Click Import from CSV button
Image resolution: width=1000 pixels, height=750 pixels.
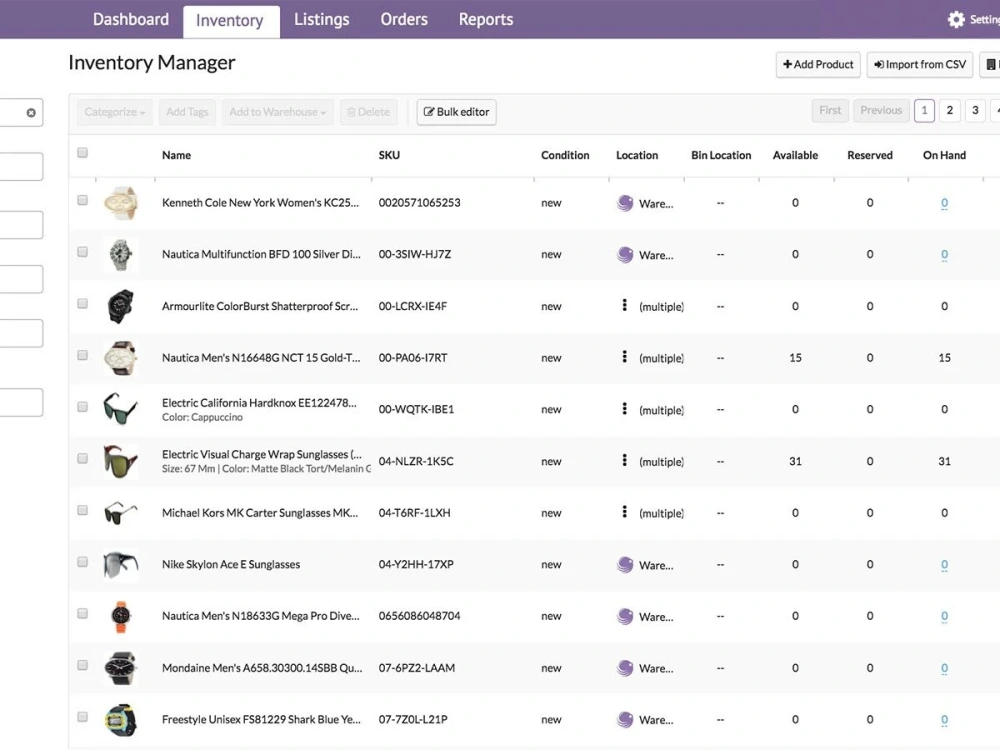point(920,64)
